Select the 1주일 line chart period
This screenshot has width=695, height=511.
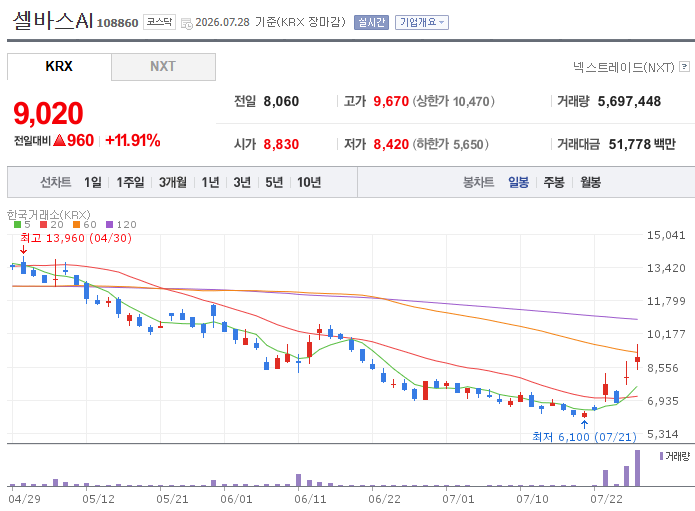click(x=130, y=182)
